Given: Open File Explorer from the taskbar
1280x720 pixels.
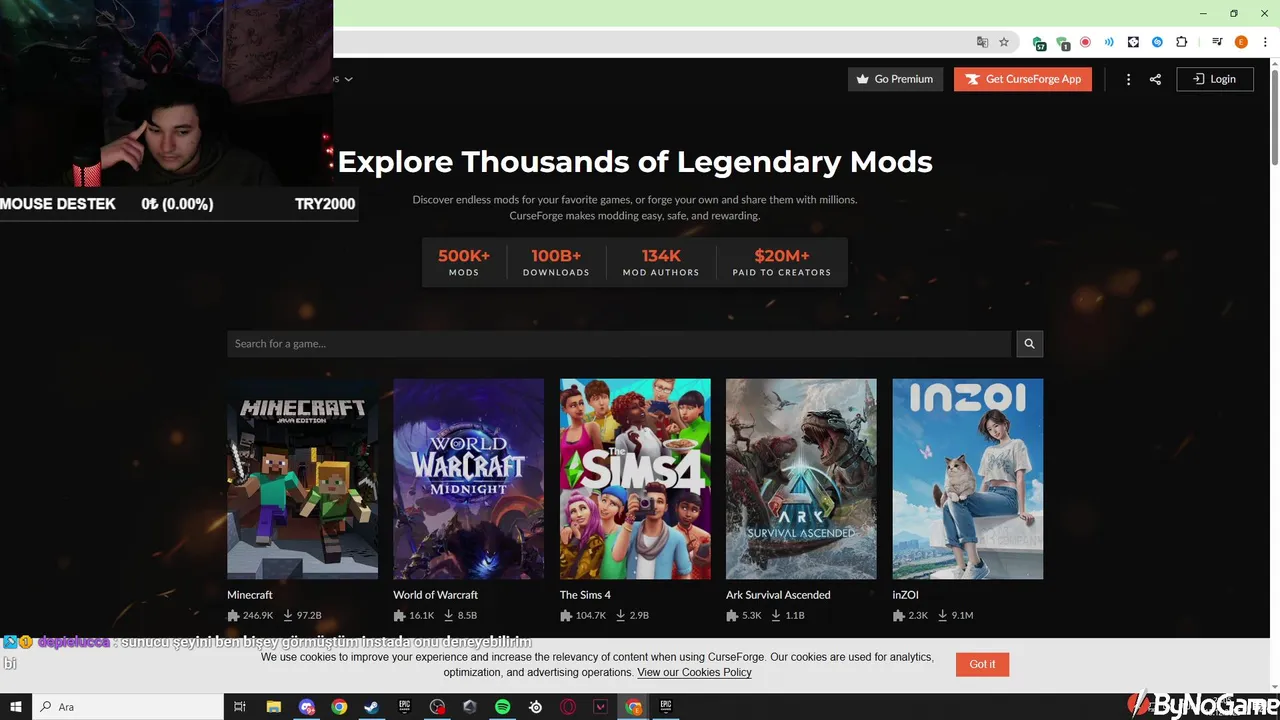Looking at the screenshot, I should pos(273,707).
